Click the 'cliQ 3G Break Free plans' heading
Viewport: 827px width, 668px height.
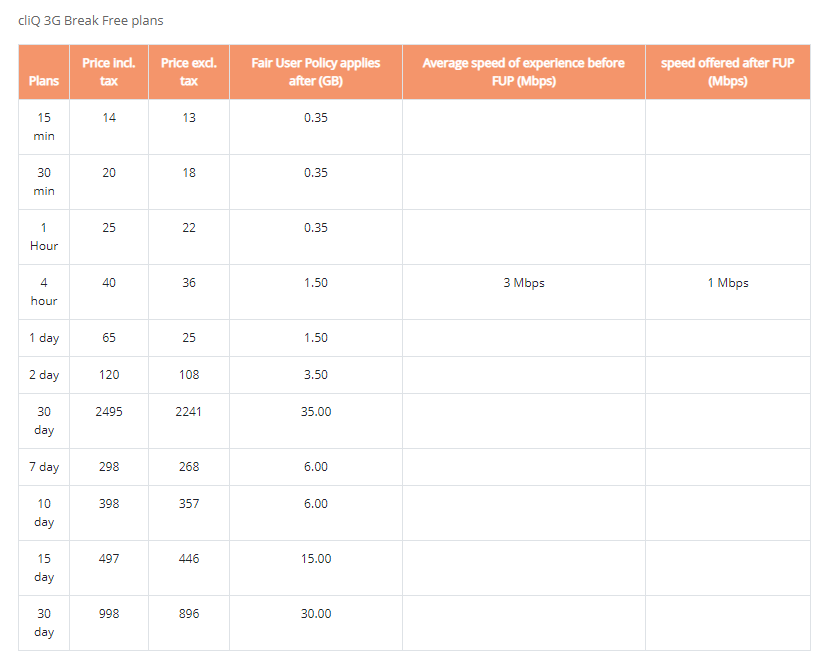(x=91, y=21)
